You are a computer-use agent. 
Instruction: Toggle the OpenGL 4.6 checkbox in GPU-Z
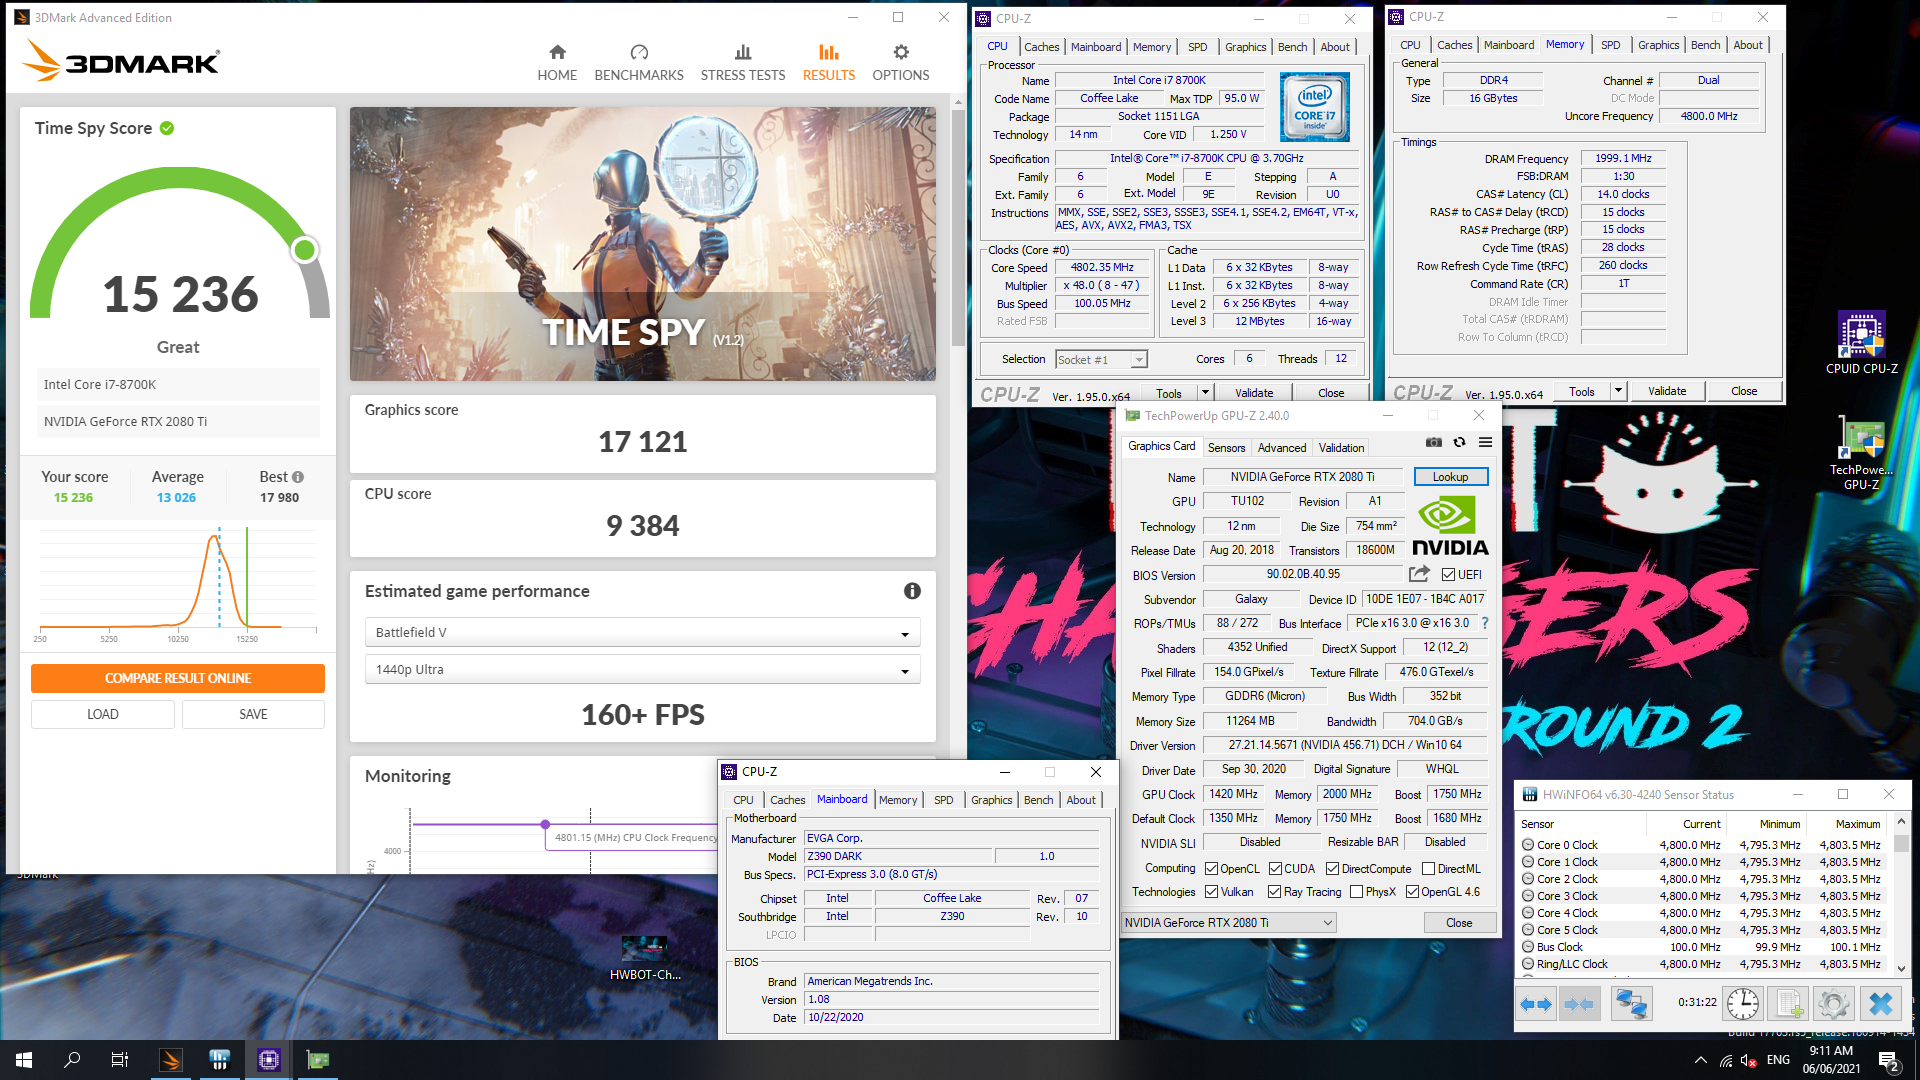tap(1412, 891)
